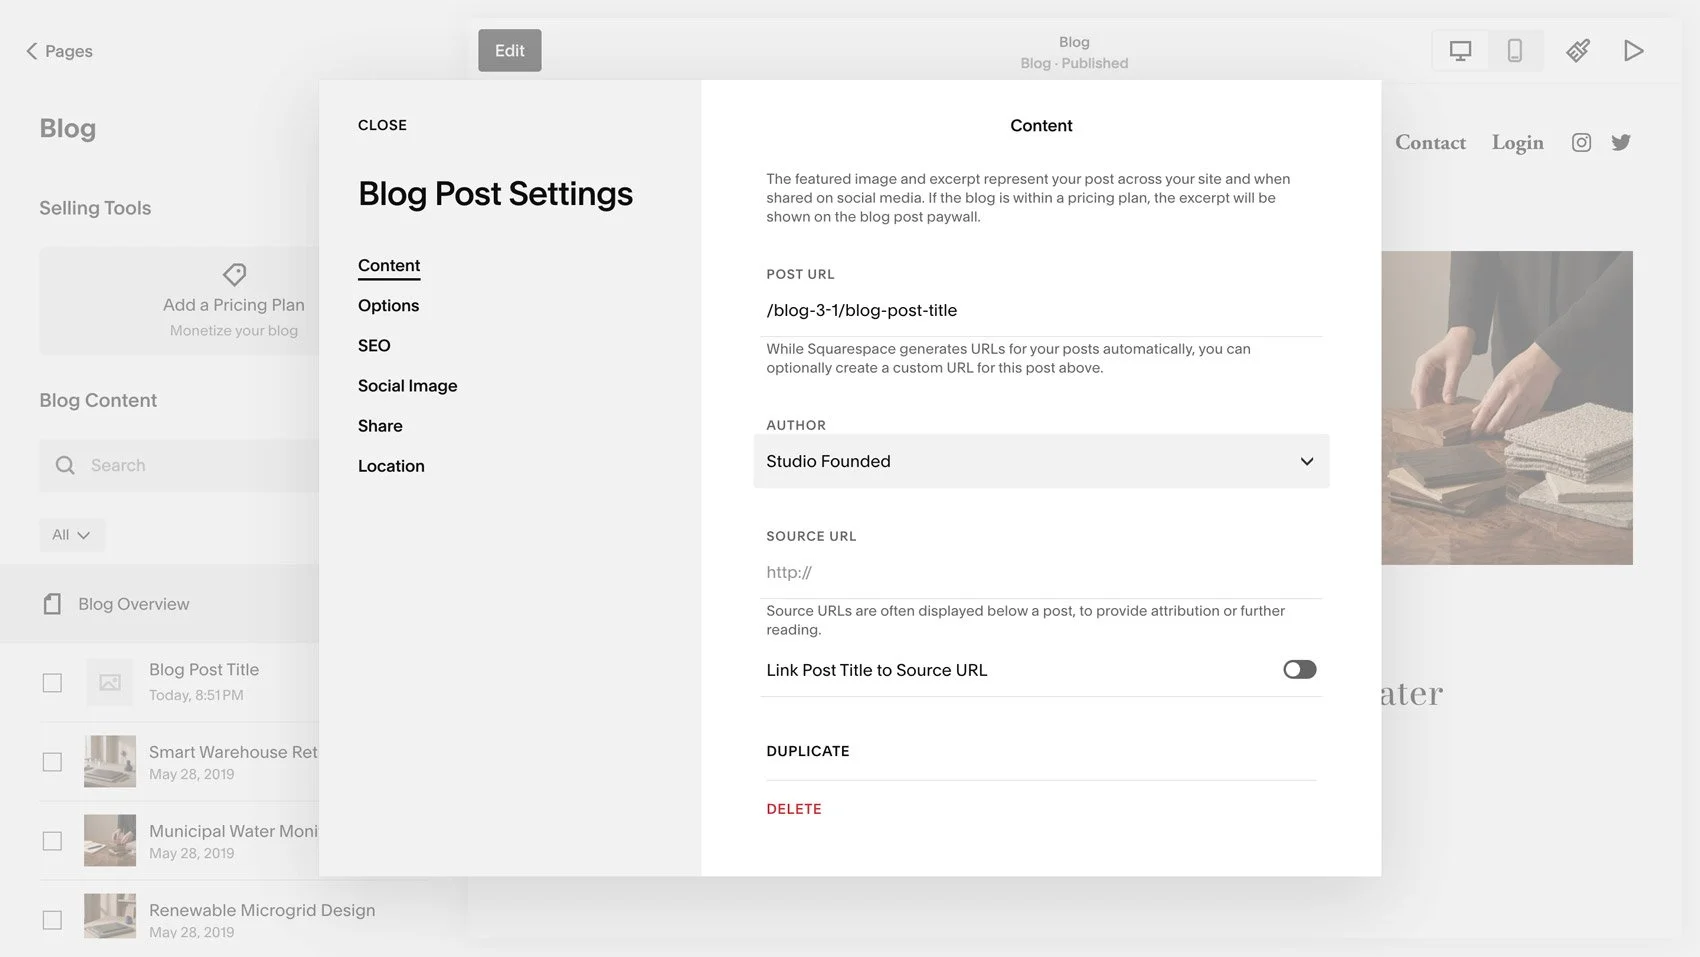Click the red Delete button
The image size is (1700, 957).
(794, 809)
